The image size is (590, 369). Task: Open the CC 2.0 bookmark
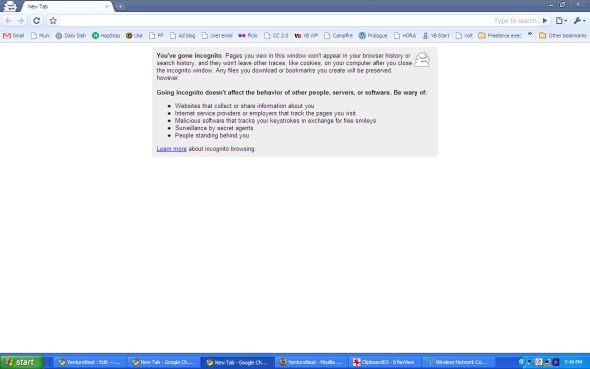276,36
